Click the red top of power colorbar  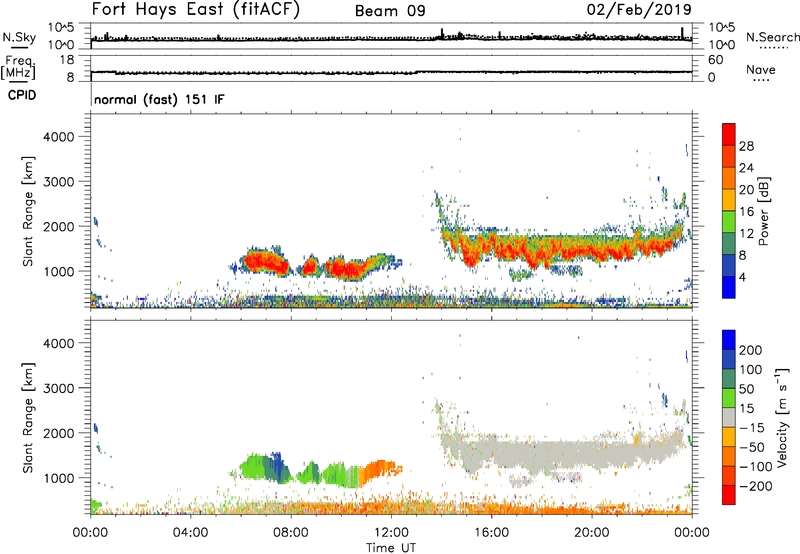pyautogui.click(x=729, y=134)
